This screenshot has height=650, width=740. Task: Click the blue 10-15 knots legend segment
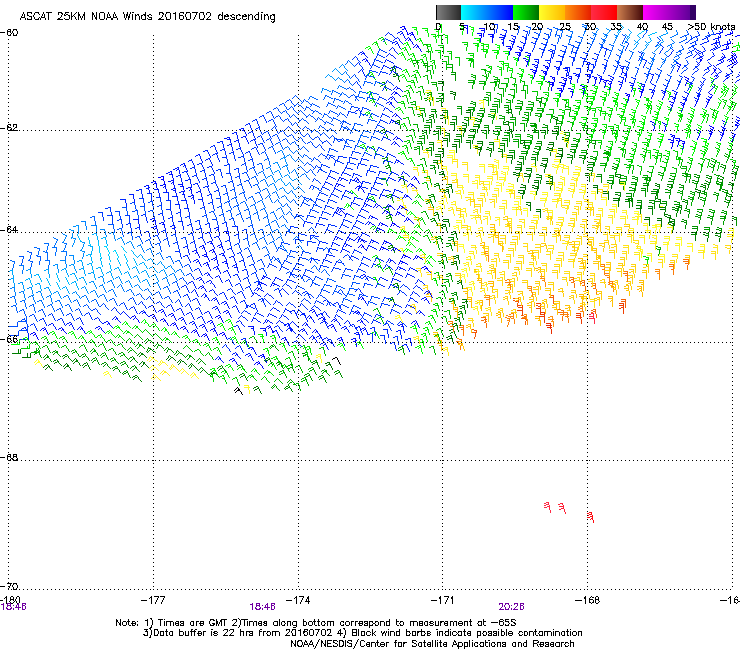point(500,12)
